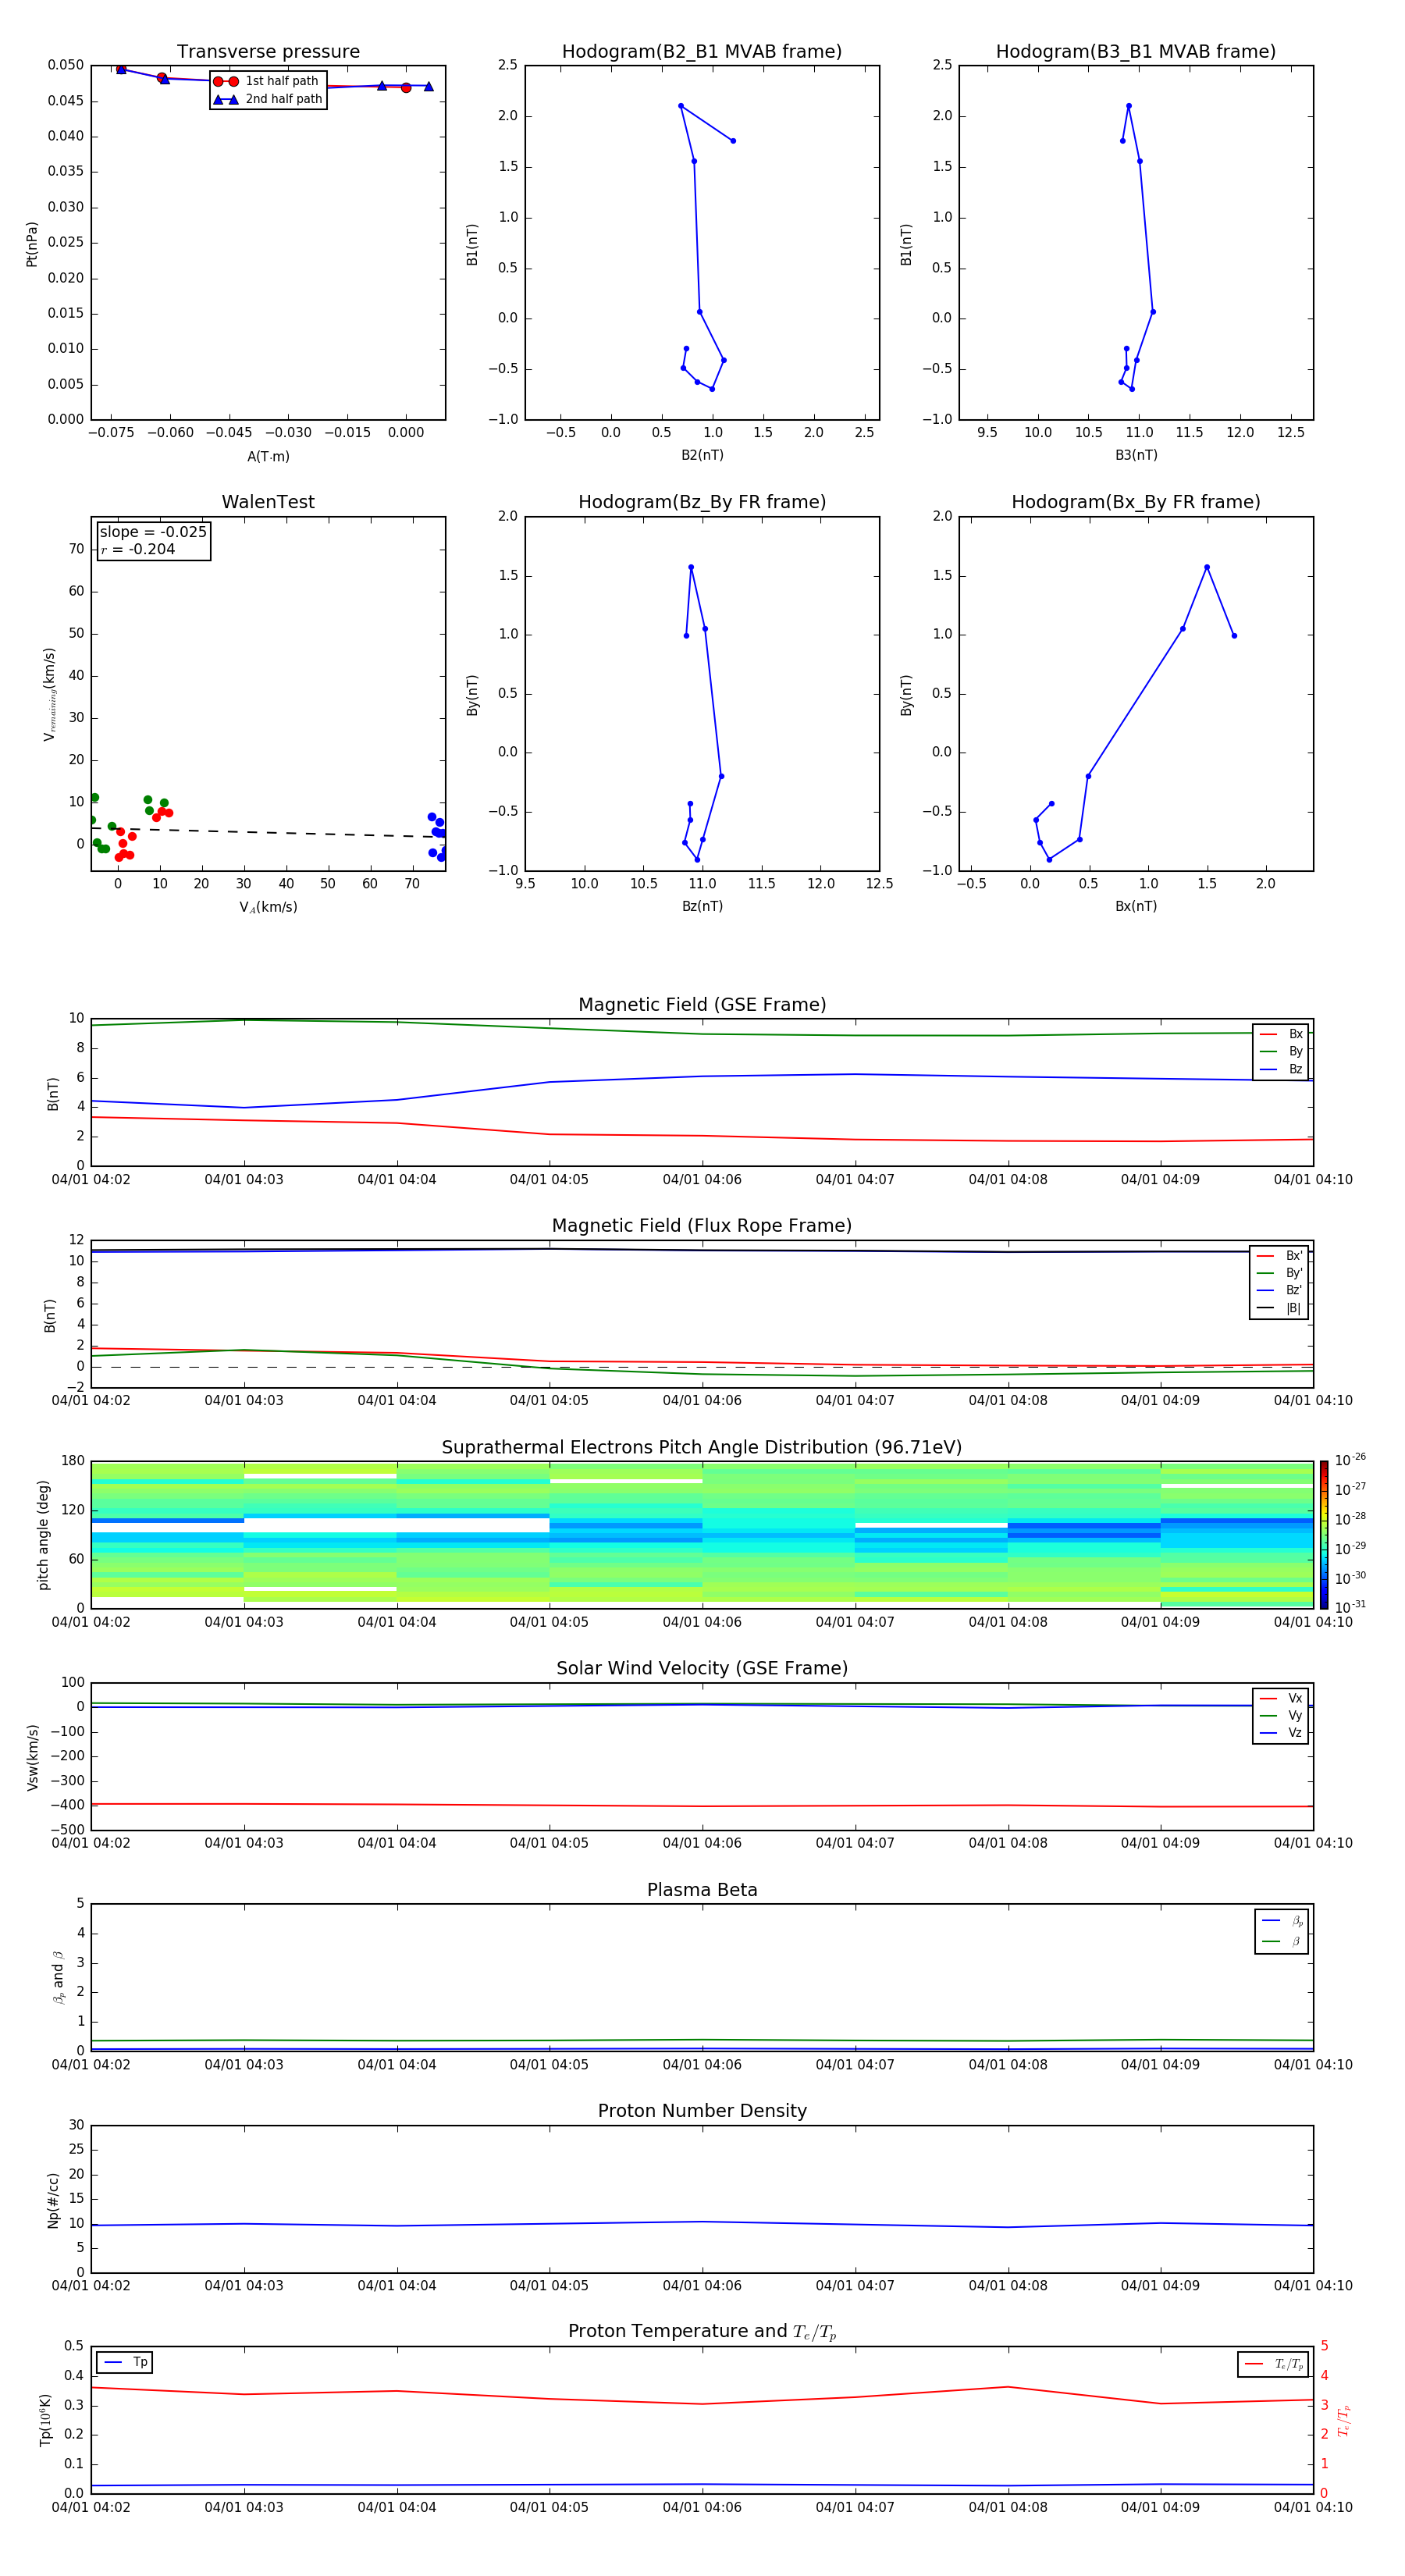Click the Bz legend entry in GSE plot
The height and width of the screenshot is (2576, 1405).
(1282, 1069)
